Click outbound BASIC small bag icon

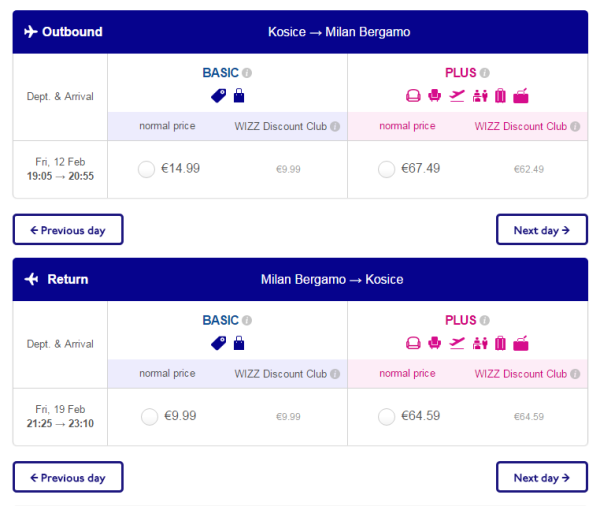pos(238,96)
